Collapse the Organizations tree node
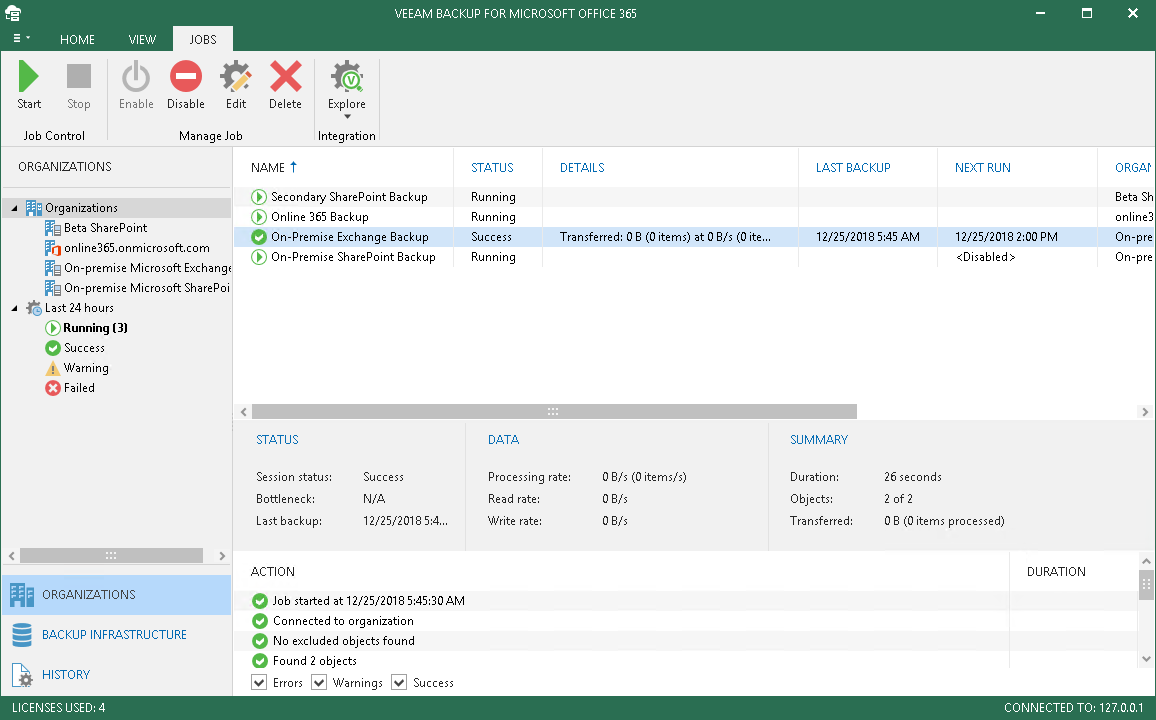Screen dimensions: 1156x720 pos(14,209)
